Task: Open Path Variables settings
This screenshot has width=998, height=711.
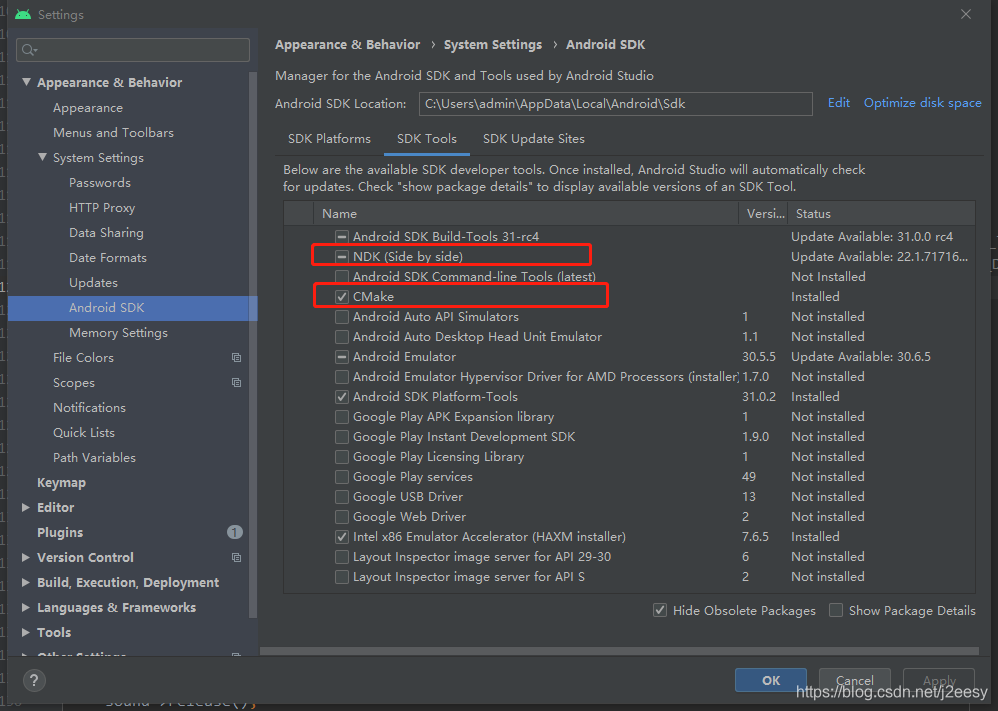Action: (x=94, y=458)
